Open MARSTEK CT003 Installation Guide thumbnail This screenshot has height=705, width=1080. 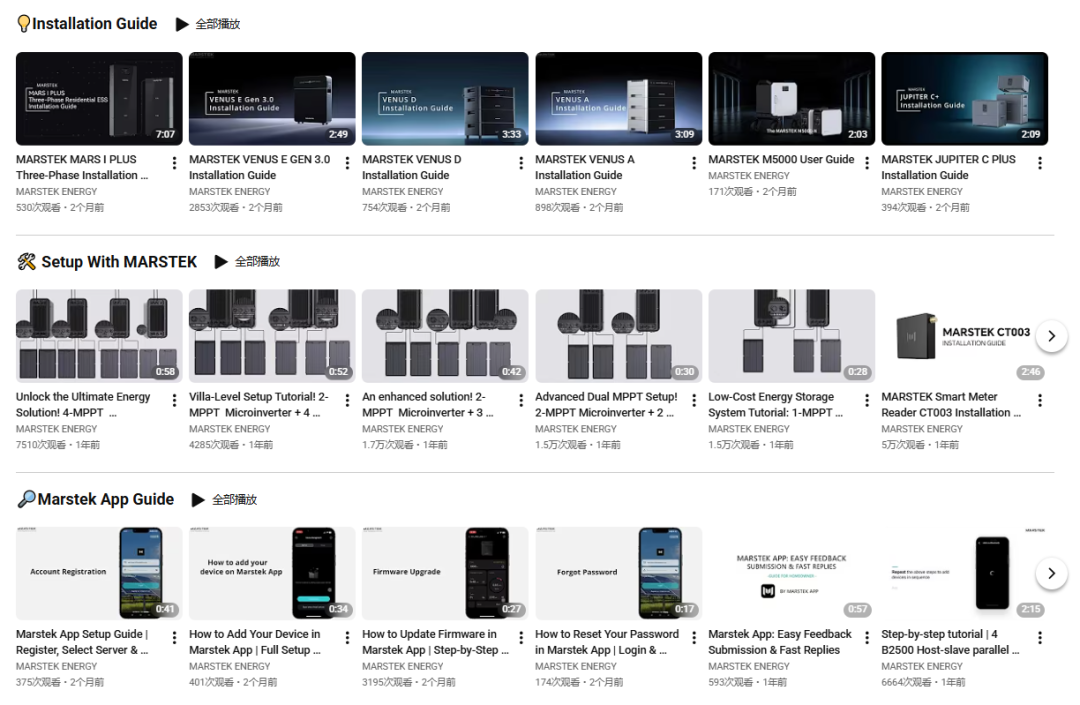point(964,336)
